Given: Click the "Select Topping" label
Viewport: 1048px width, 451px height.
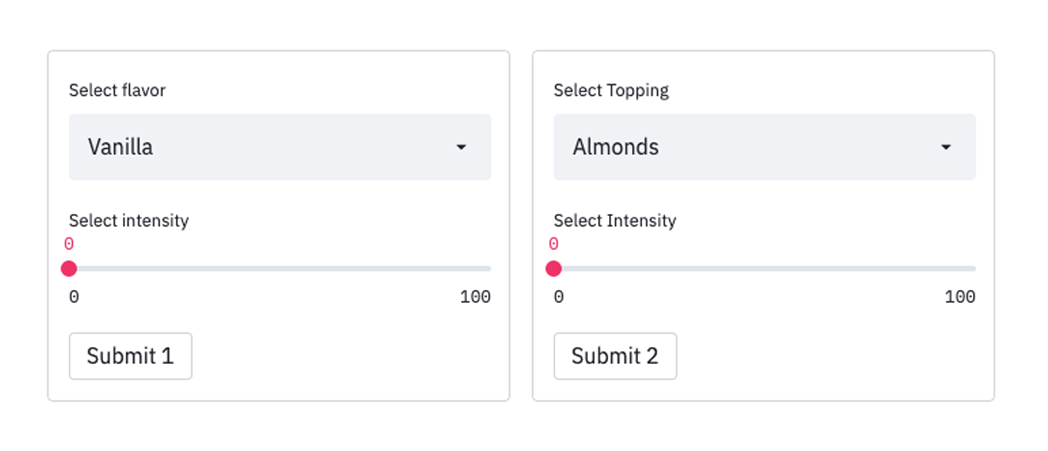Looking at the screenshot, I should point(611,90).
